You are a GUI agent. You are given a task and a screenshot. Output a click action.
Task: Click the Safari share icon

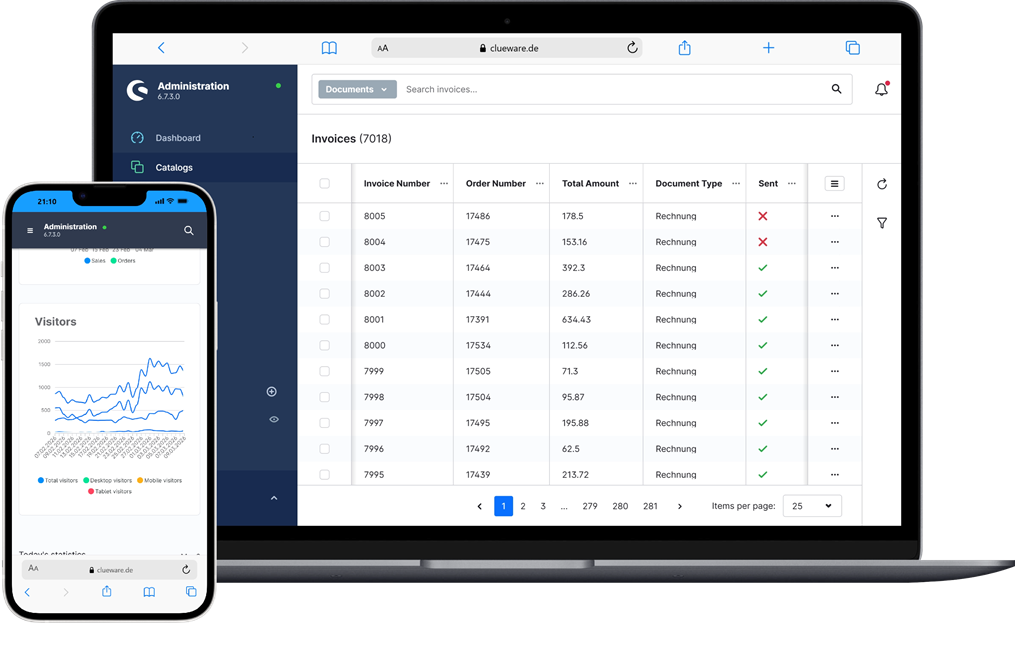tap(684, 47)
